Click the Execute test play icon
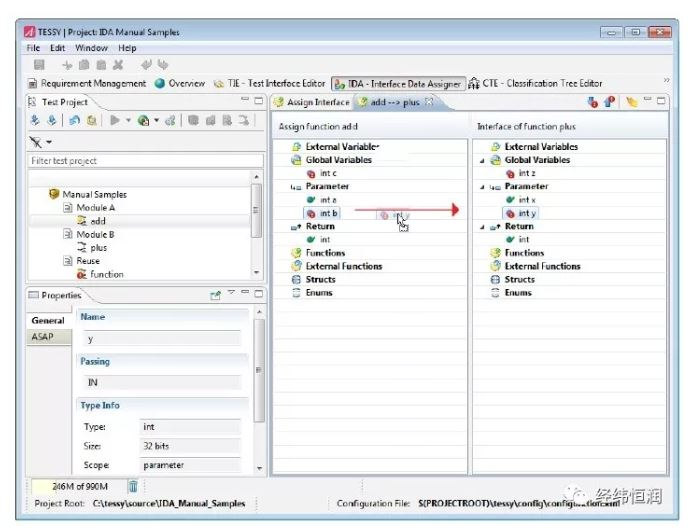The width and height of the screenshot is (692, 530). [x=115, y=120]
